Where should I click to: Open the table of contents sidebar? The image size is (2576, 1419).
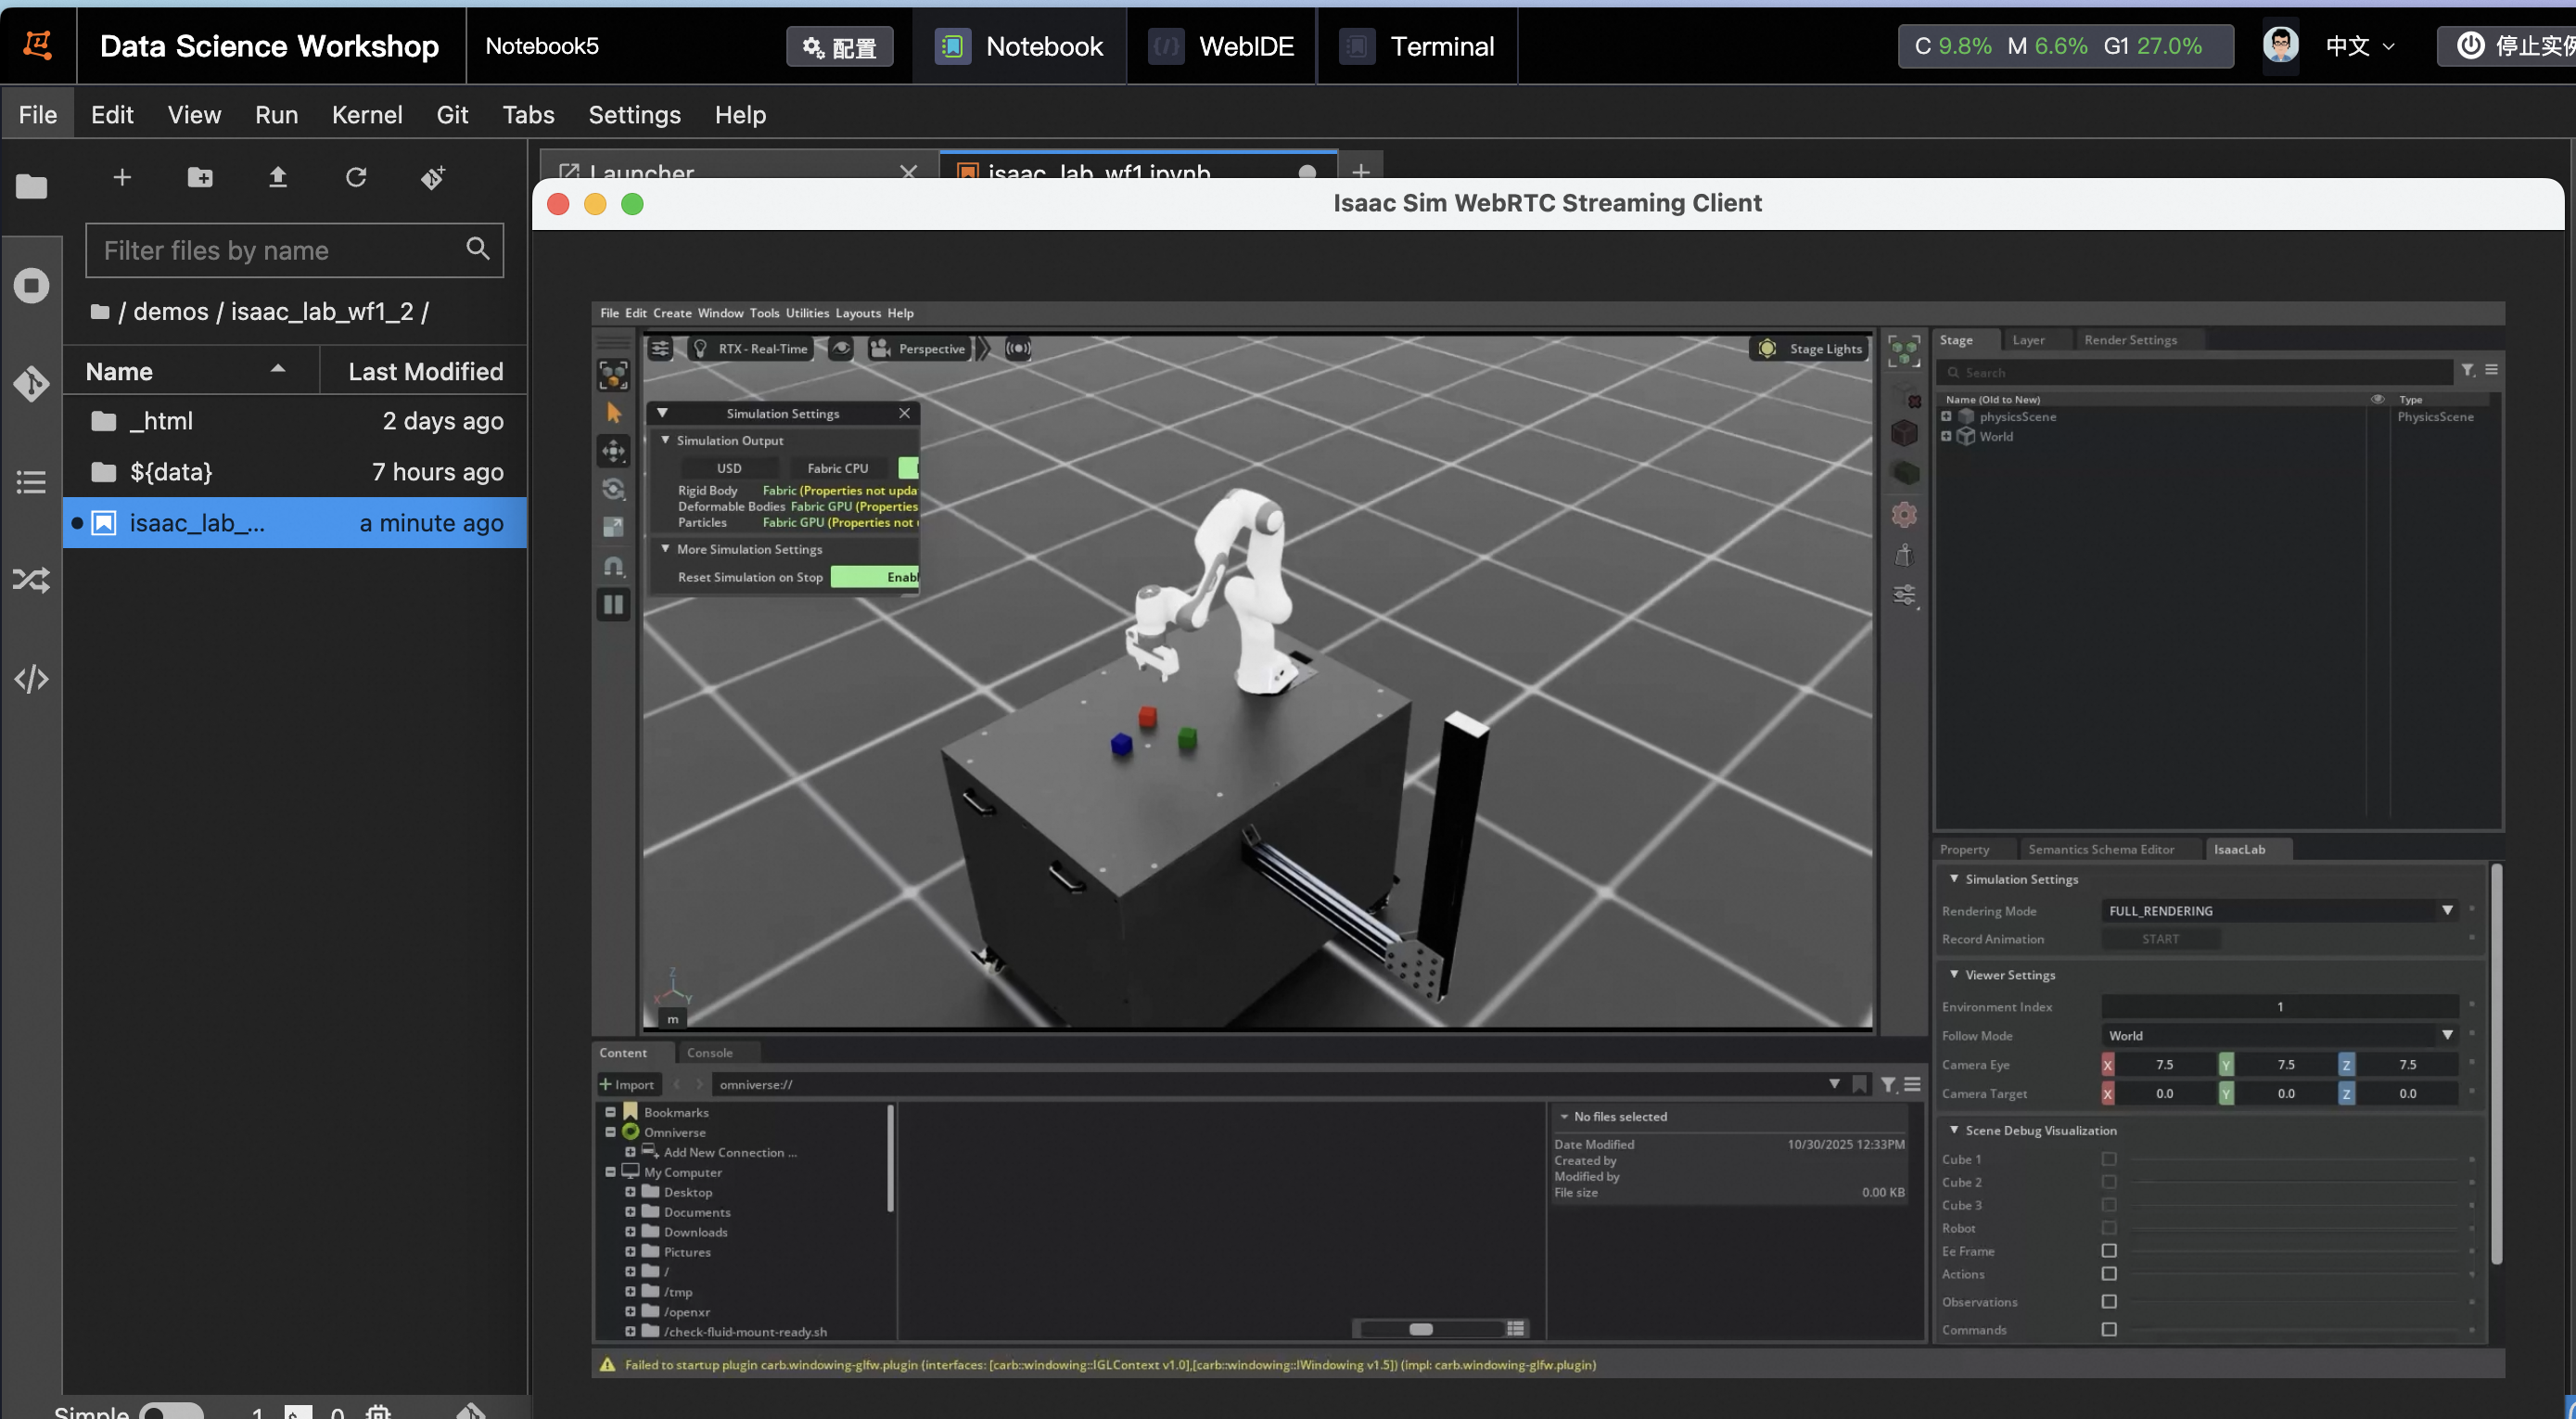coord(31,482)
